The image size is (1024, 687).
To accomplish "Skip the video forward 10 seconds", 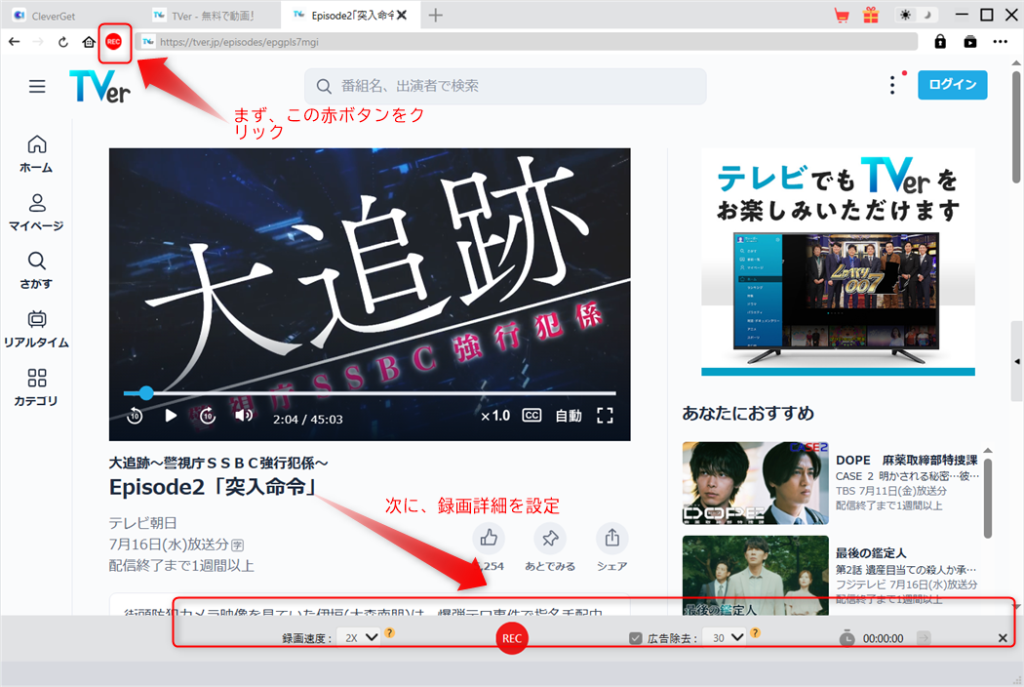I will (208, 416).
